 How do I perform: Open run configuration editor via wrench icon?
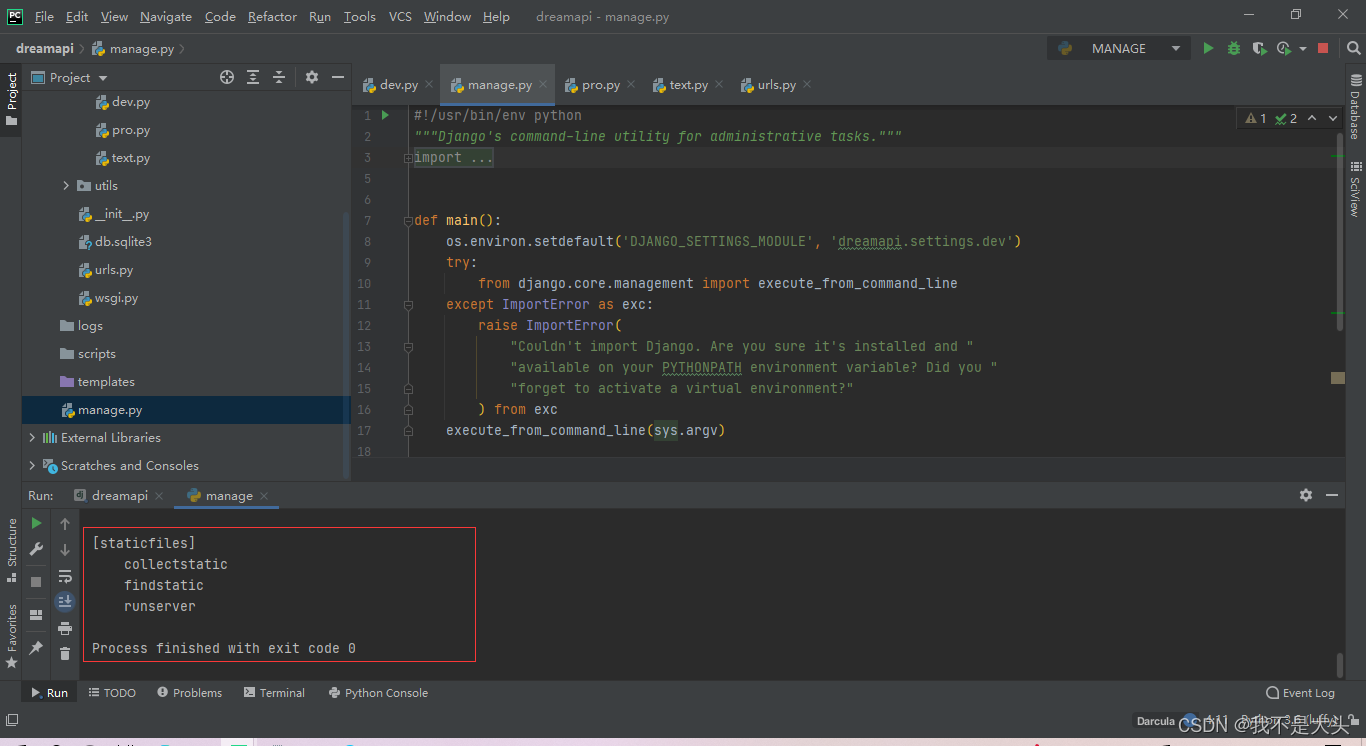tap(35, 549)
